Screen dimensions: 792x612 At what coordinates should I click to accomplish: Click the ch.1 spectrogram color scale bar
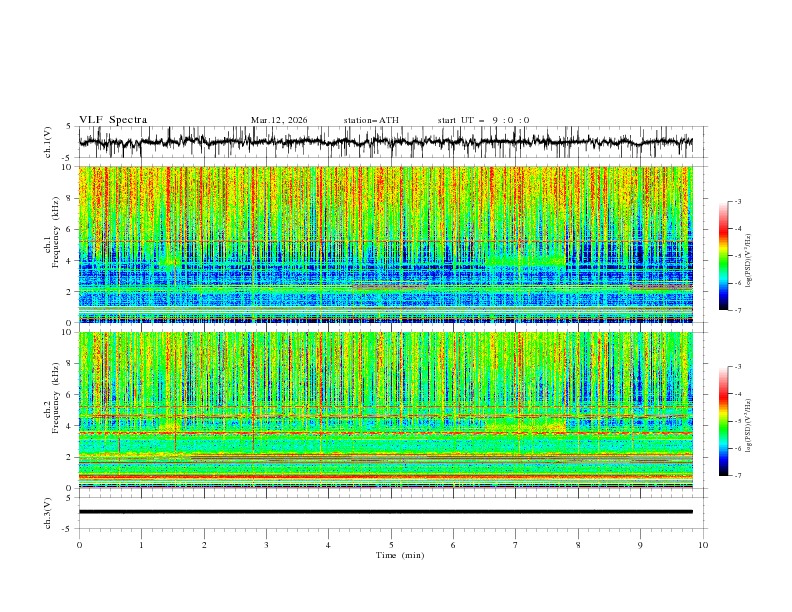tap(723, 256)
